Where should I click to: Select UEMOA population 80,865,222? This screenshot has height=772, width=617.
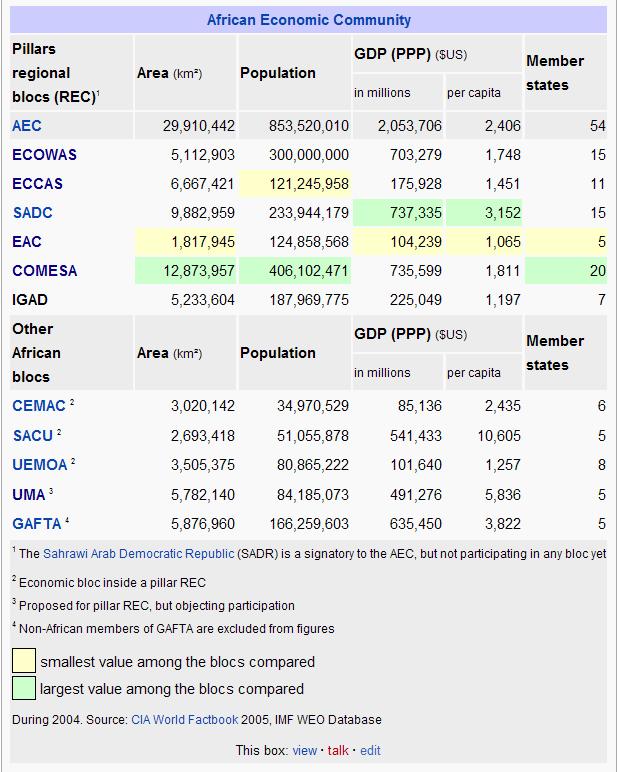pos(313,465)
